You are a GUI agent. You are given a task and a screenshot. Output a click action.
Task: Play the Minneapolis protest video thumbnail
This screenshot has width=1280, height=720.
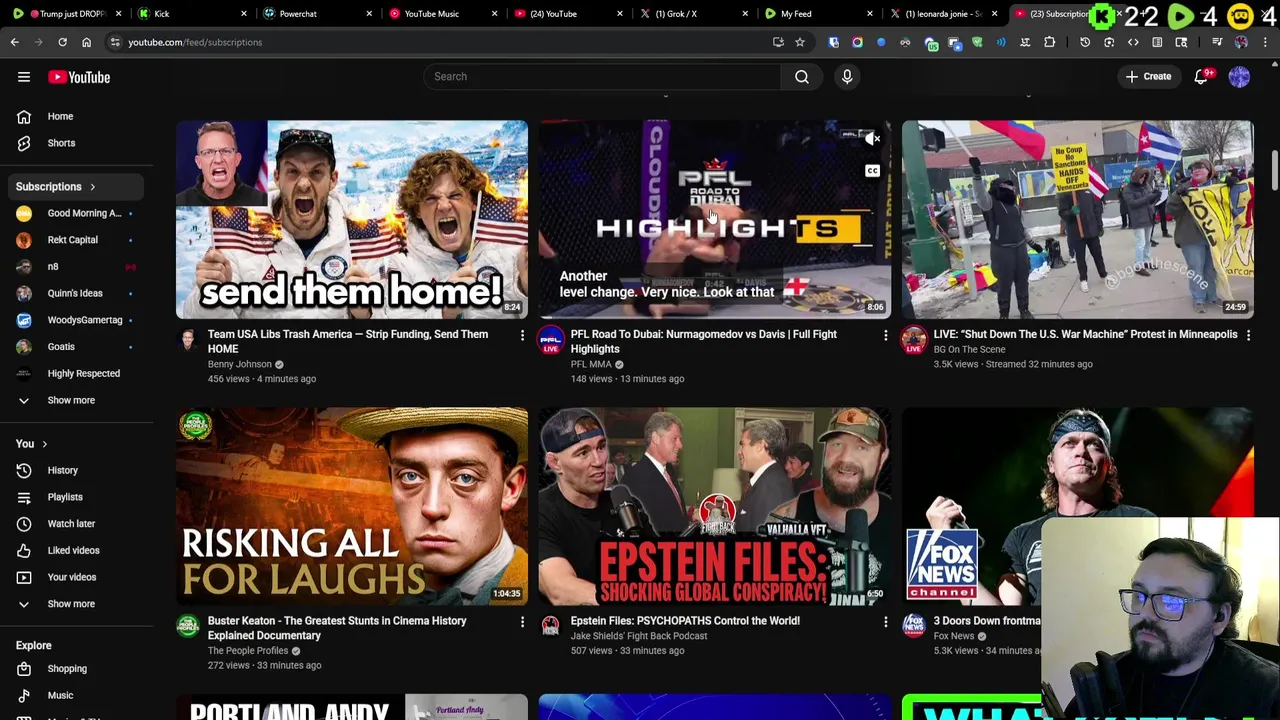click(x=1077, y=219)
